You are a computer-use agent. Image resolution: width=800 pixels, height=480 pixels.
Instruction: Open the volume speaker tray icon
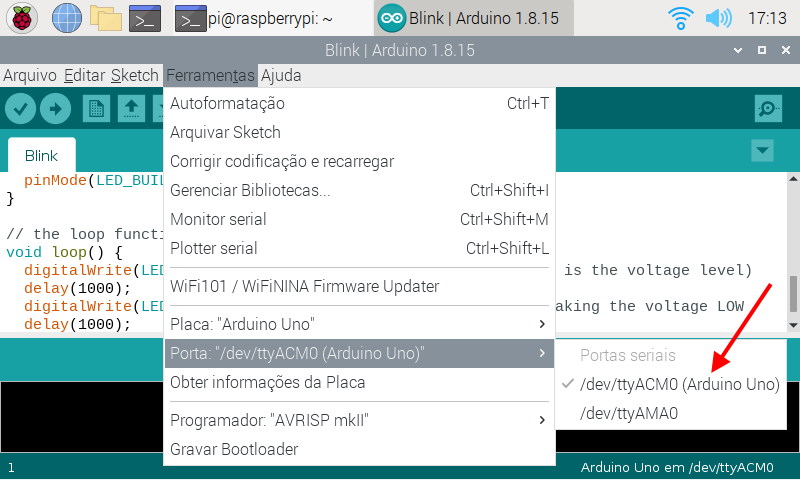pyautogui.click(x=718, y=18)
